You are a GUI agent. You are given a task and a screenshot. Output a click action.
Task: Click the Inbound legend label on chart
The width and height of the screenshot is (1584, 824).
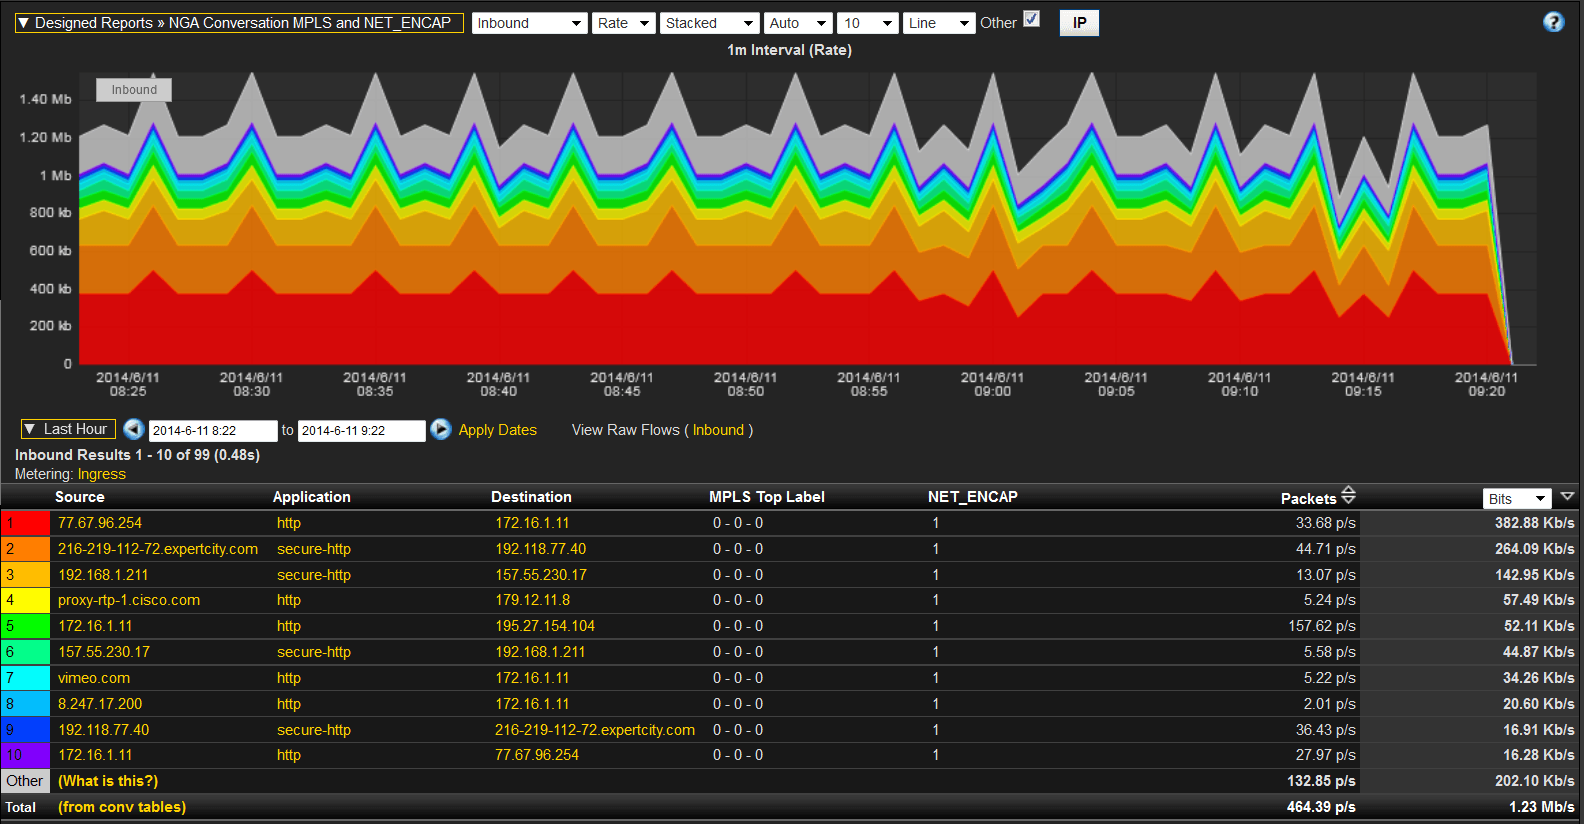click(134, 90)
